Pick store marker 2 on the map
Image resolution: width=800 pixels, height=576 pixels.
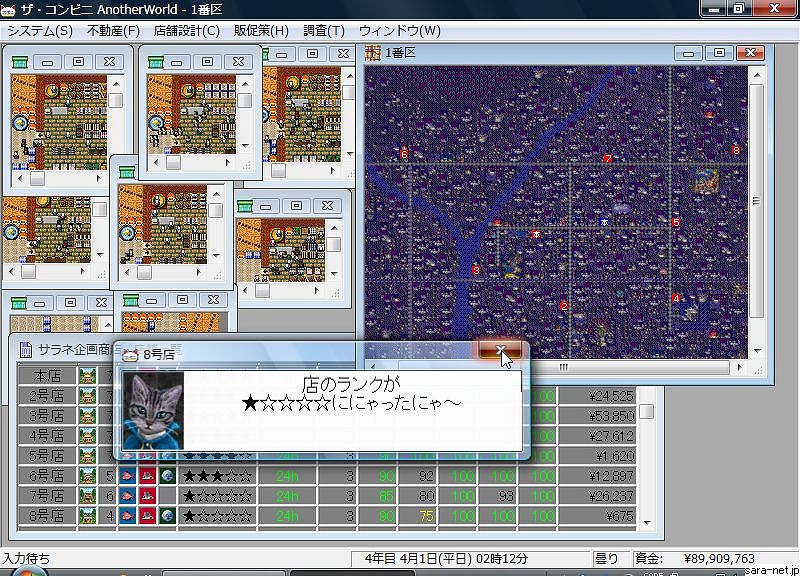tap(564, 306)
